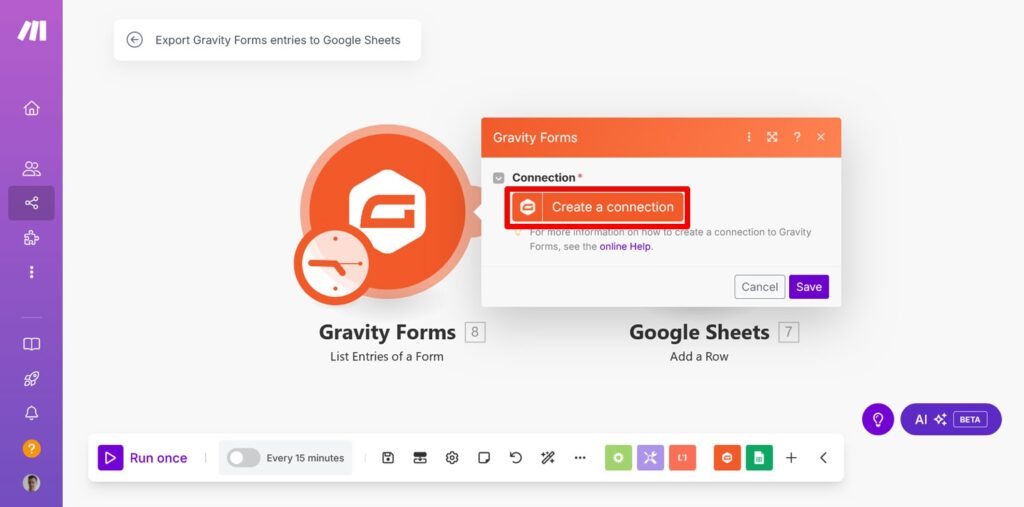1024x507 pixels.
Task: Open the Scenario inputs toolbar icon
Action: (x=420, y=458)
